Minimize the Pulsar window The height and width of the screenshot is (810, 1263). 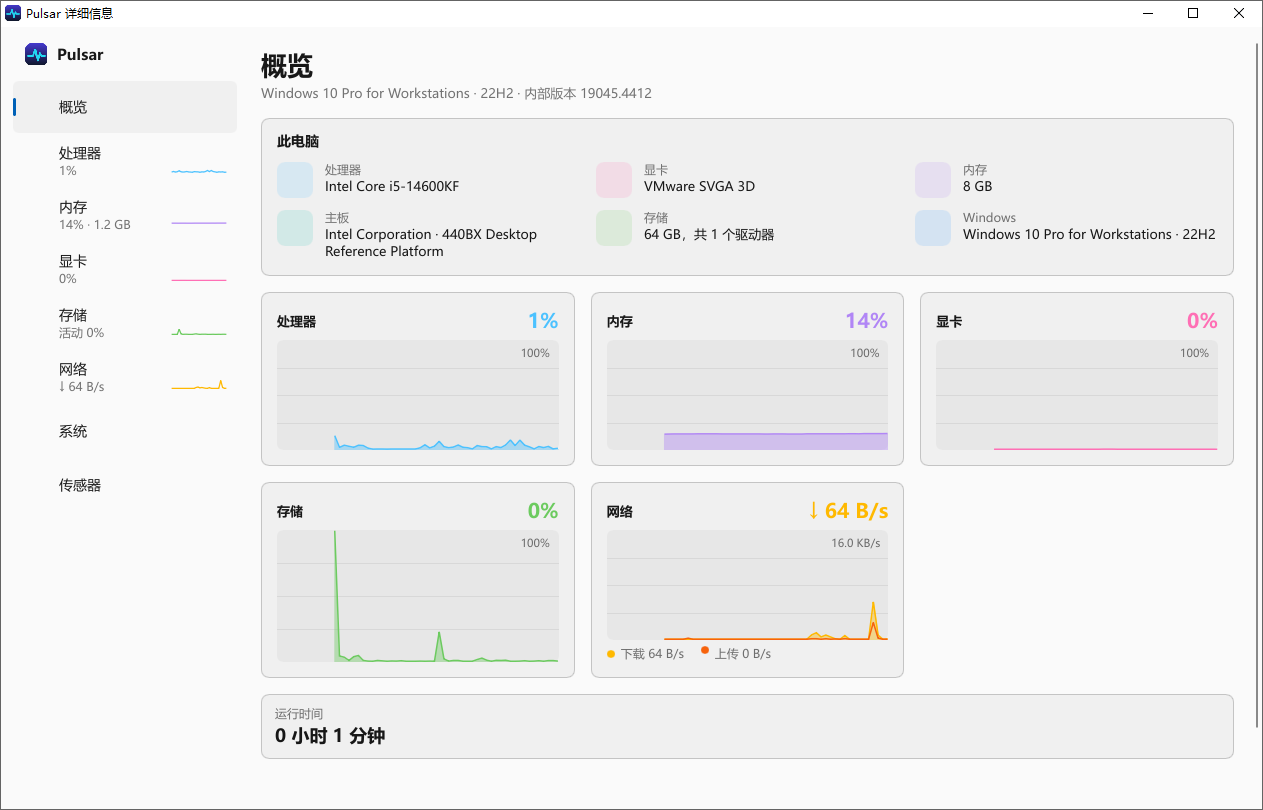(x=1147, y=13)
